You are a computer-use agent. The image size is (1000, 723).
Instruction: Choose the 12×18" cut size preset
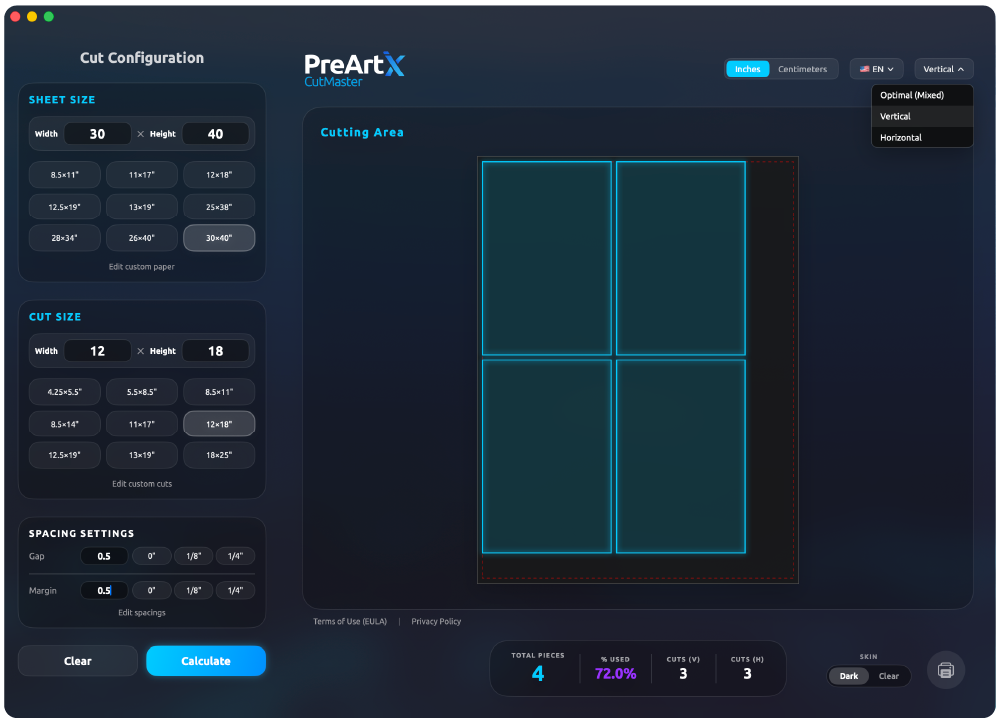pyautogui.click(x=218, y=423)
